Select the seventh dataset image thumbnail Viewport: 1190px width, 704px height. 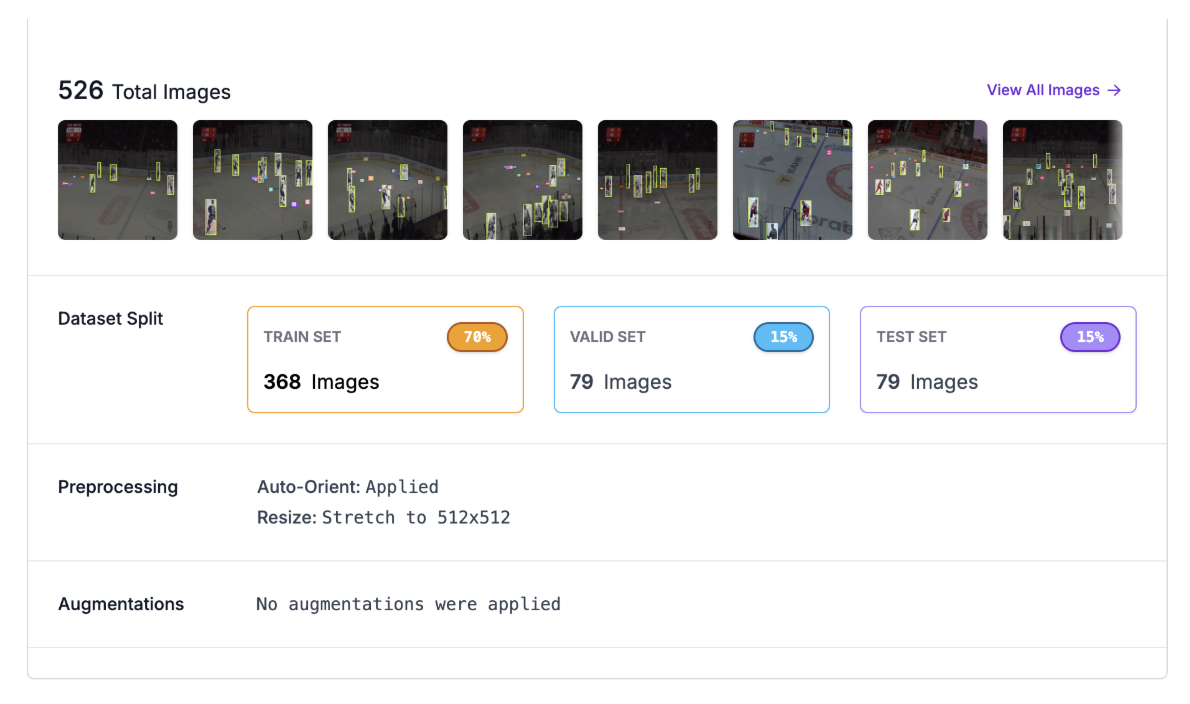pos(927,180)
